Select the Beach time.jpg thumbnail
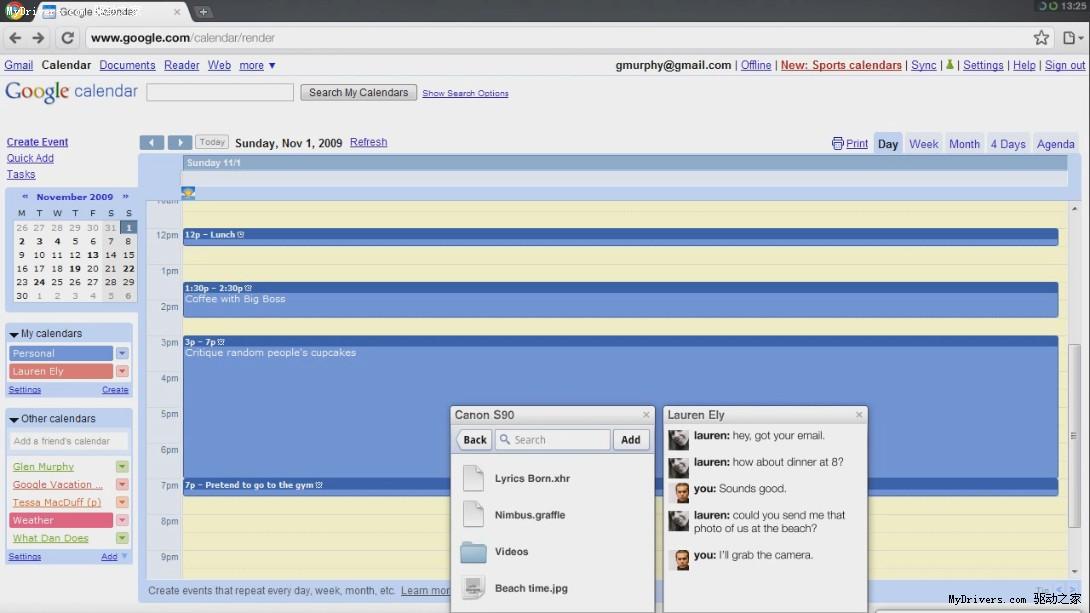 click(x=473, y=588)
